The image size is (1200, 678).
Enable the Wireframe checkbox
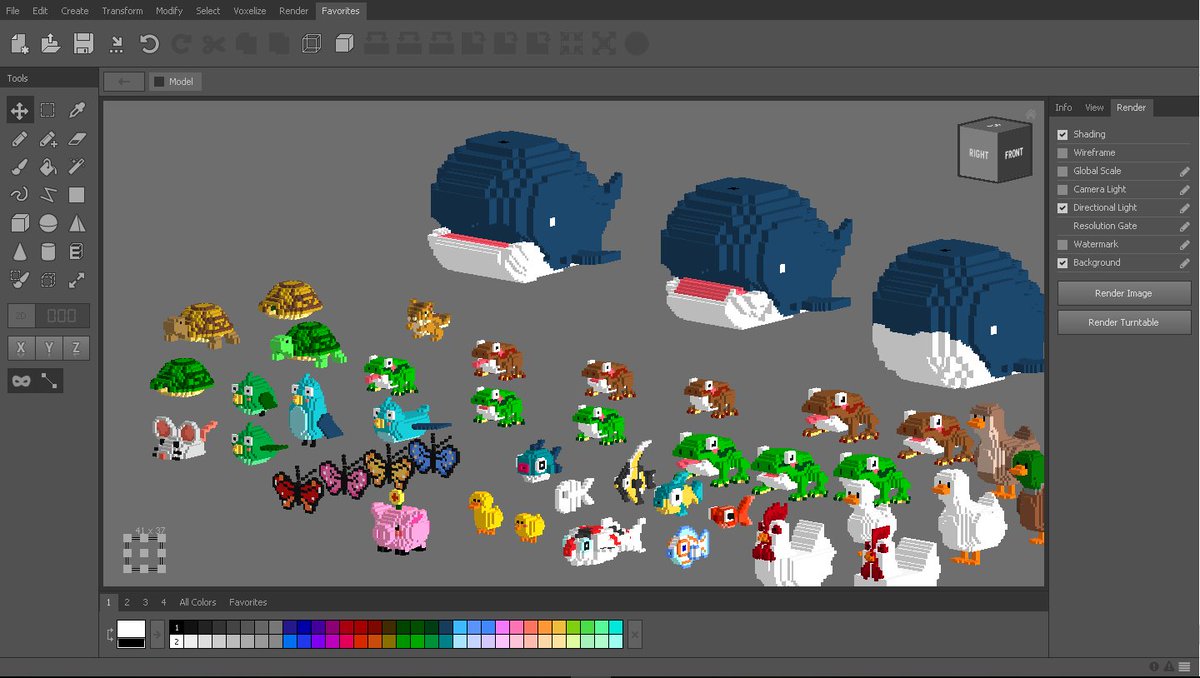(x=1063, y=153)
